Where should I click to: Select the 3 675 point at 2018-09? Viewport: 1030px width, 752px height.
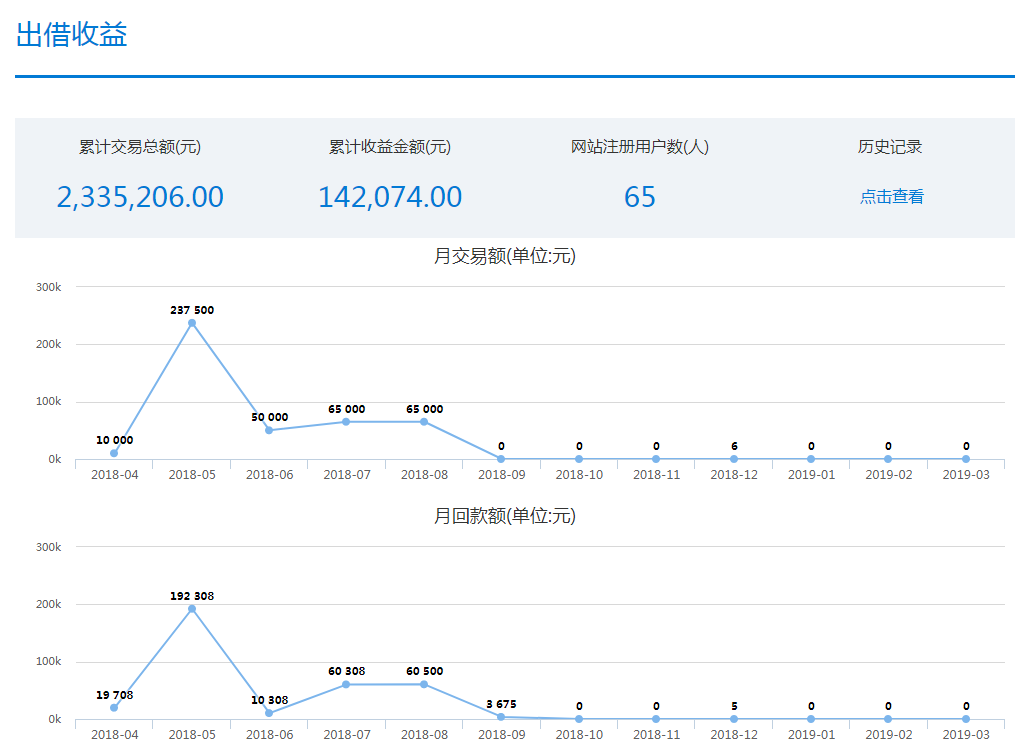(501, 717)
